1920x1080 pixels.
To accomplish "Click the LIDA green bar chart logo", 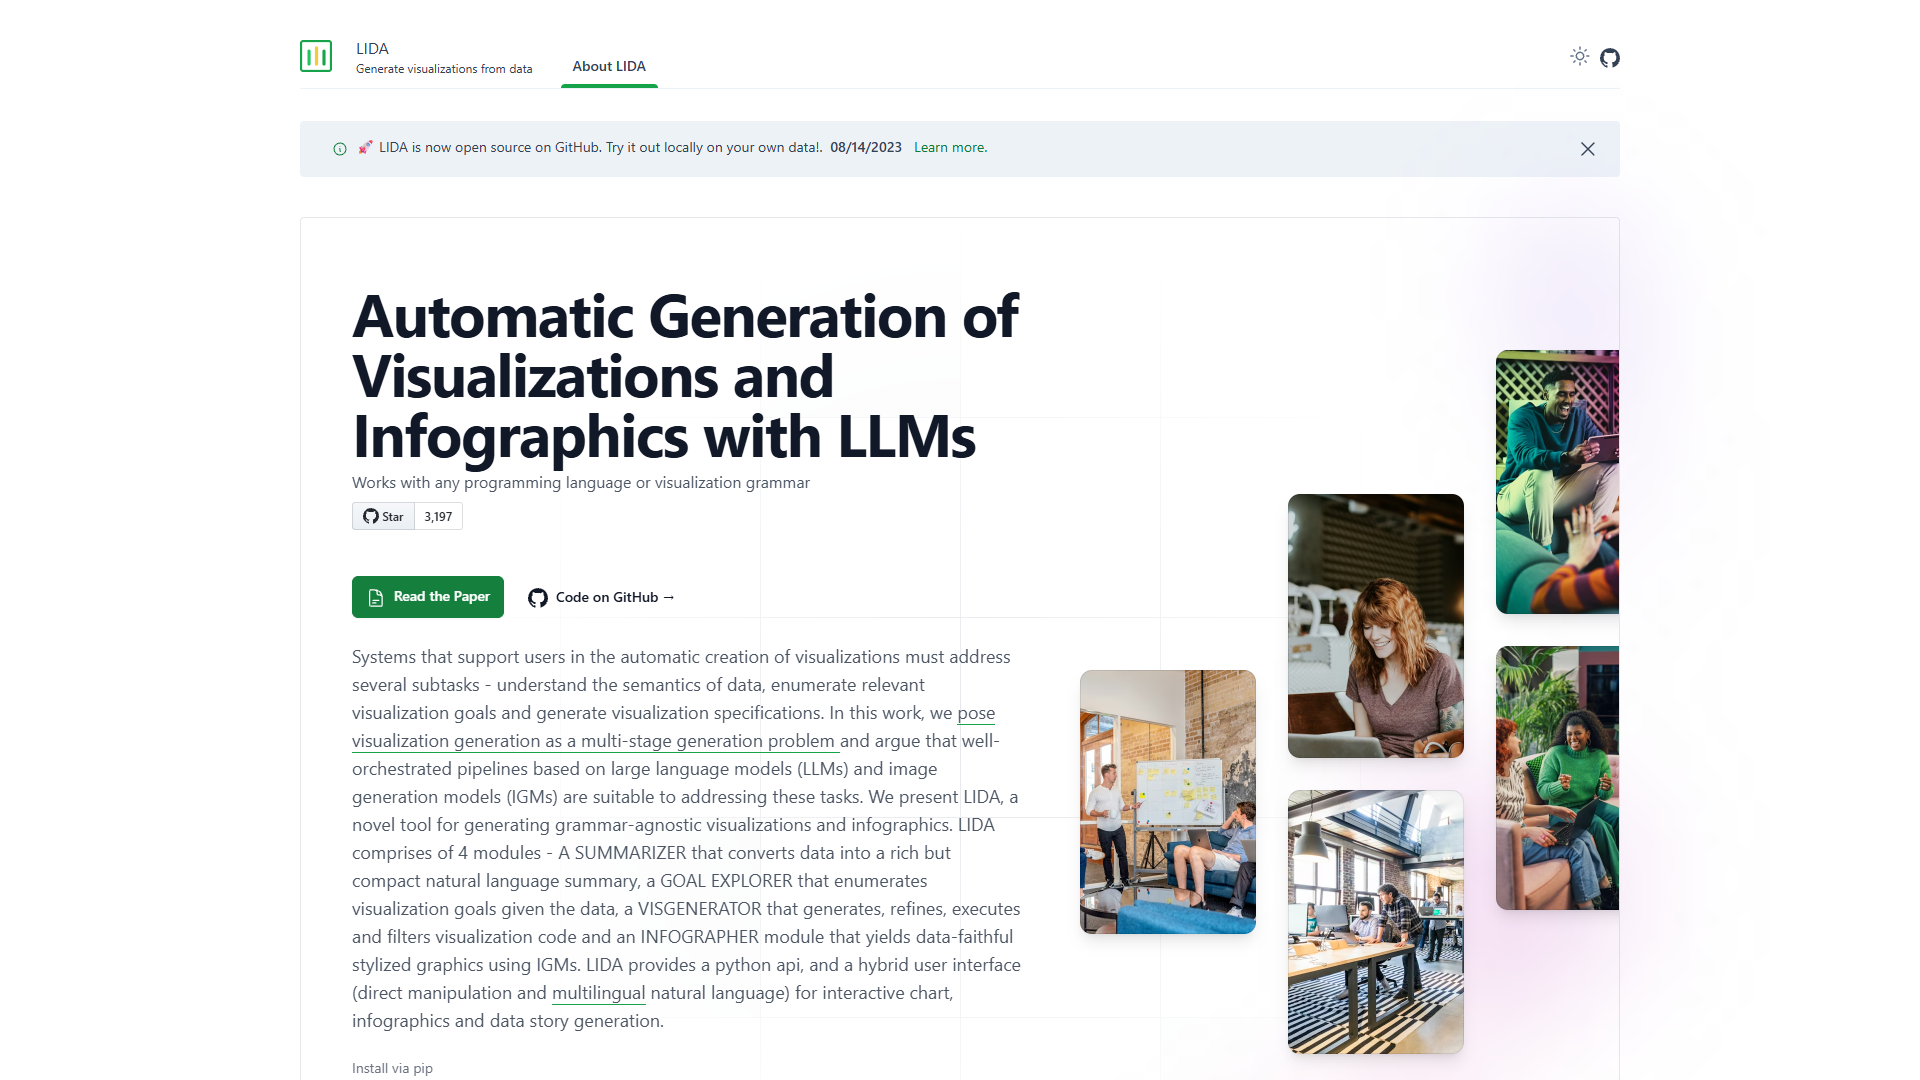I will (x=316, y=56).
